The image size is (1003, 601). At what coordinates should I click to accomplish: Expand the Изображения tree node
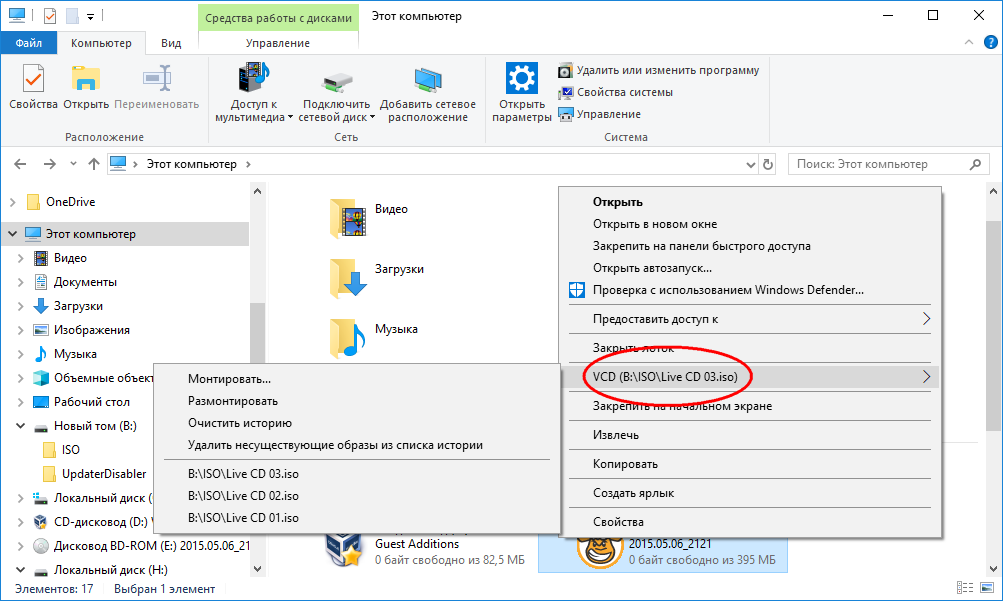pyautogui.click(x=20, y=330)
